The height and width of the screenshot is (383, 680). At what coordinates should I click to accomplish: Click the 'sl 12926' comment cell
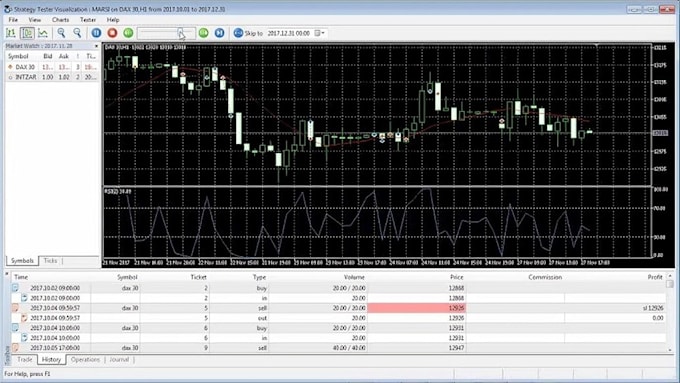[x=653, y=308]
